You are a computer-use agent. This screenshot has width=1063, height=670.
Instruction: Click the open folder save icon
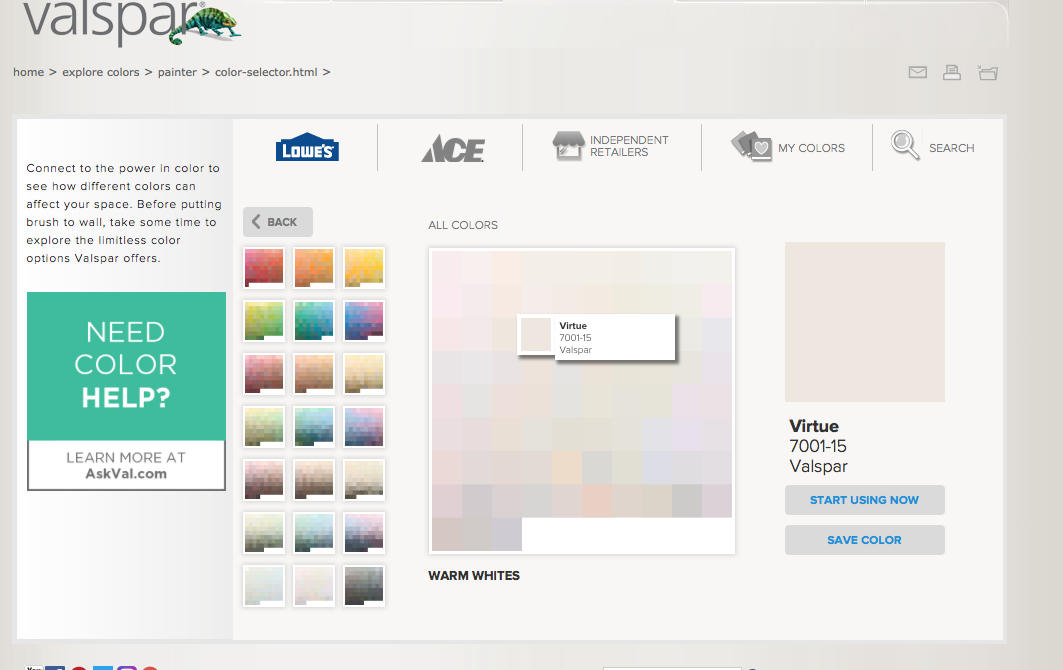point(988,72)
